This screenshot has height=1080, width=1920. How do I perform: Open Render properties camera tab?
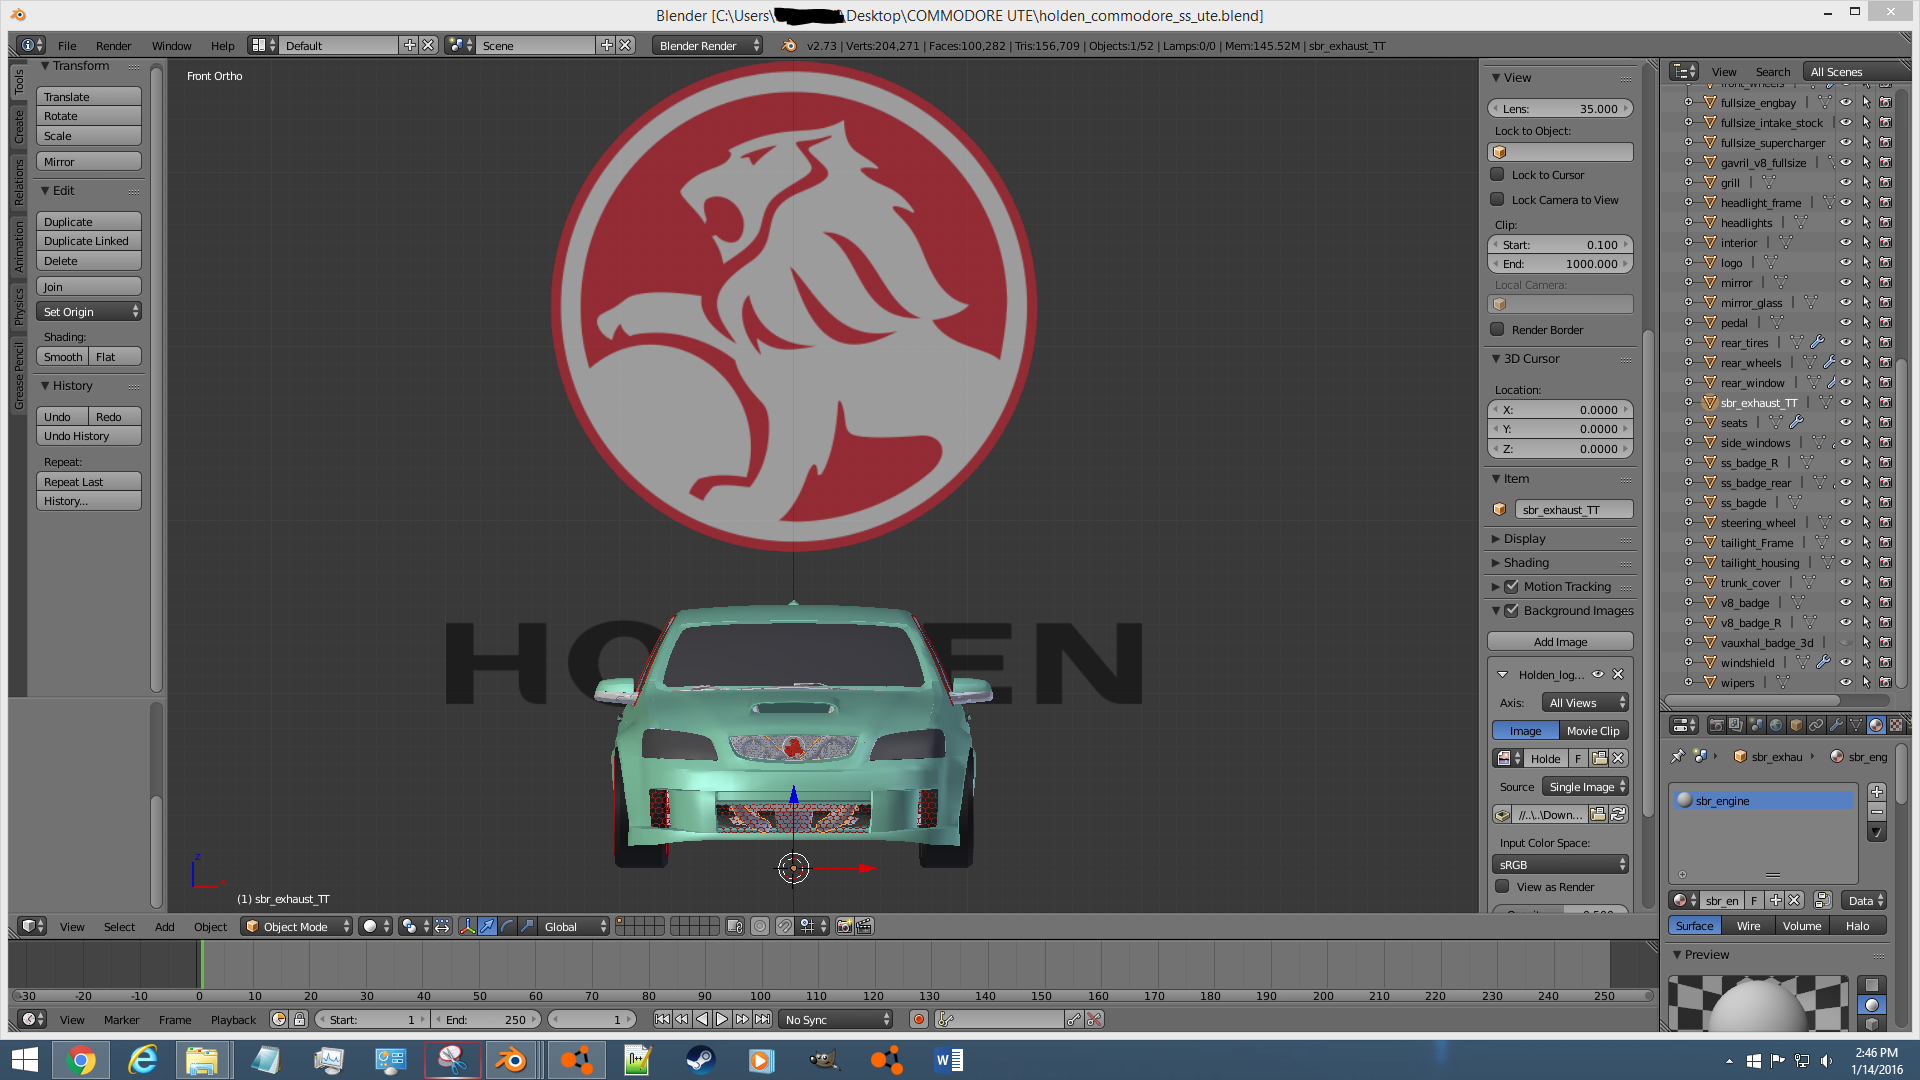(1716, 725)
